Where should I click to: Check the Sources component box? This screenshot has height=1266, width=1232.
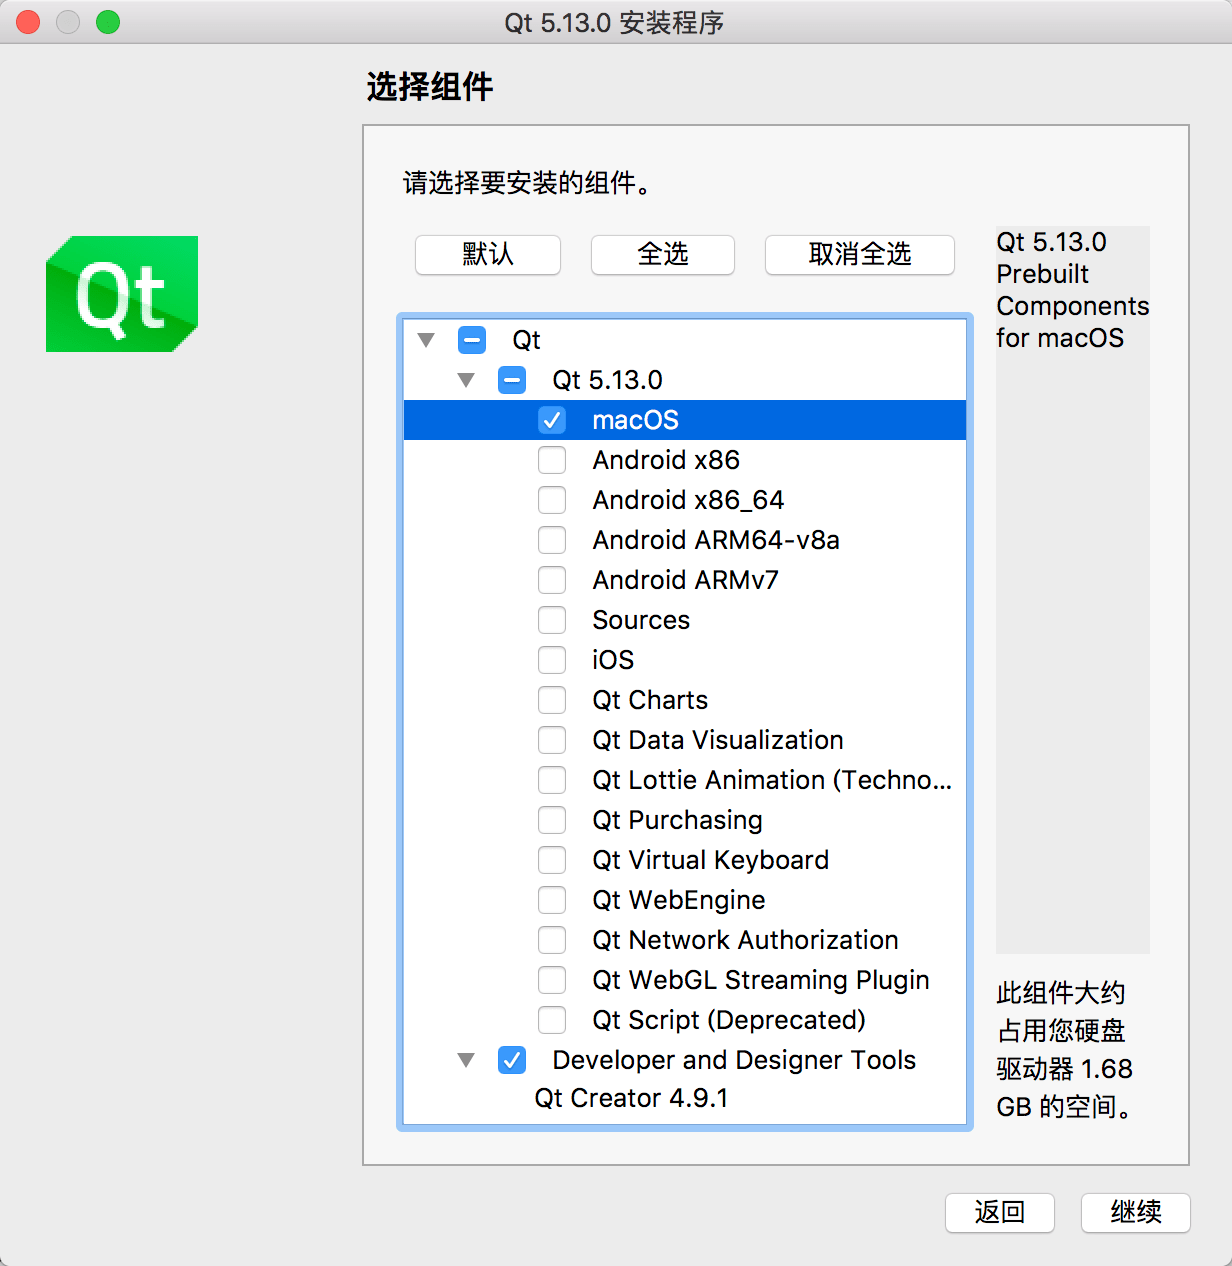[x=552, y=620]
